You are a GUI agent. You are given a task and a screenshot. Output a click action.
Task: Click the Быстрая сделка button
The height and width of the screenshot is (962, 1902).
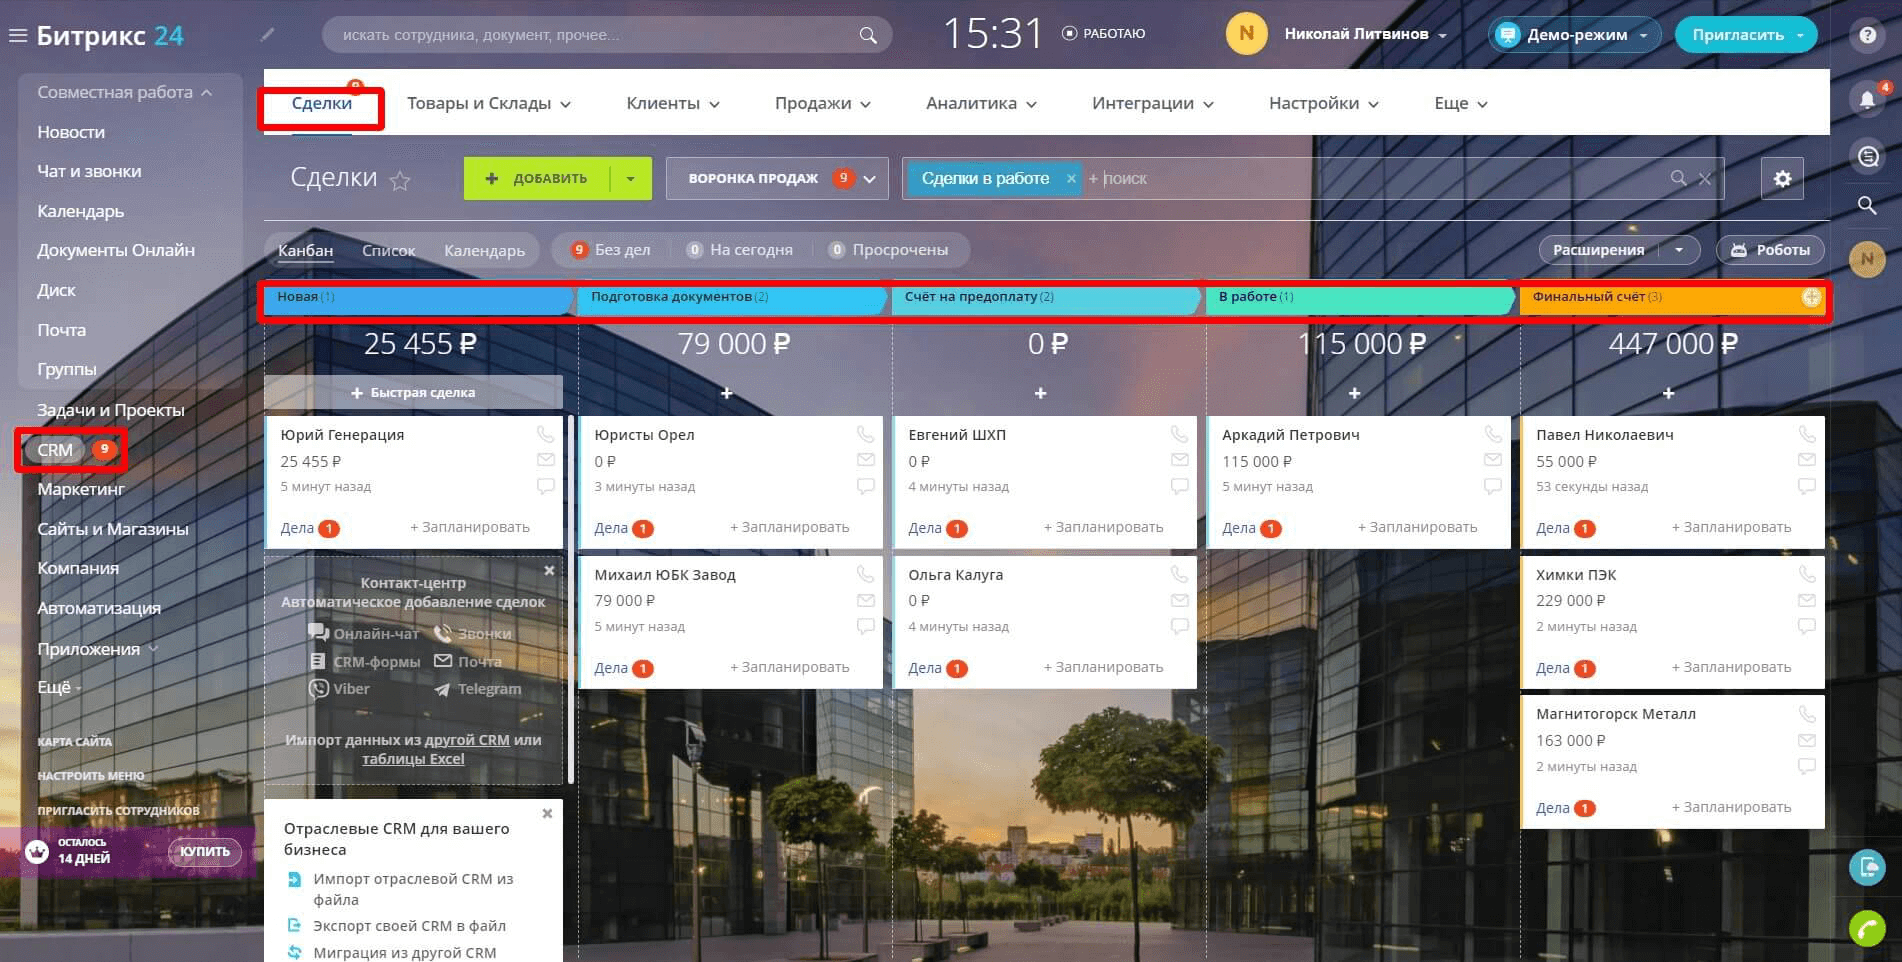coord(414,392)
